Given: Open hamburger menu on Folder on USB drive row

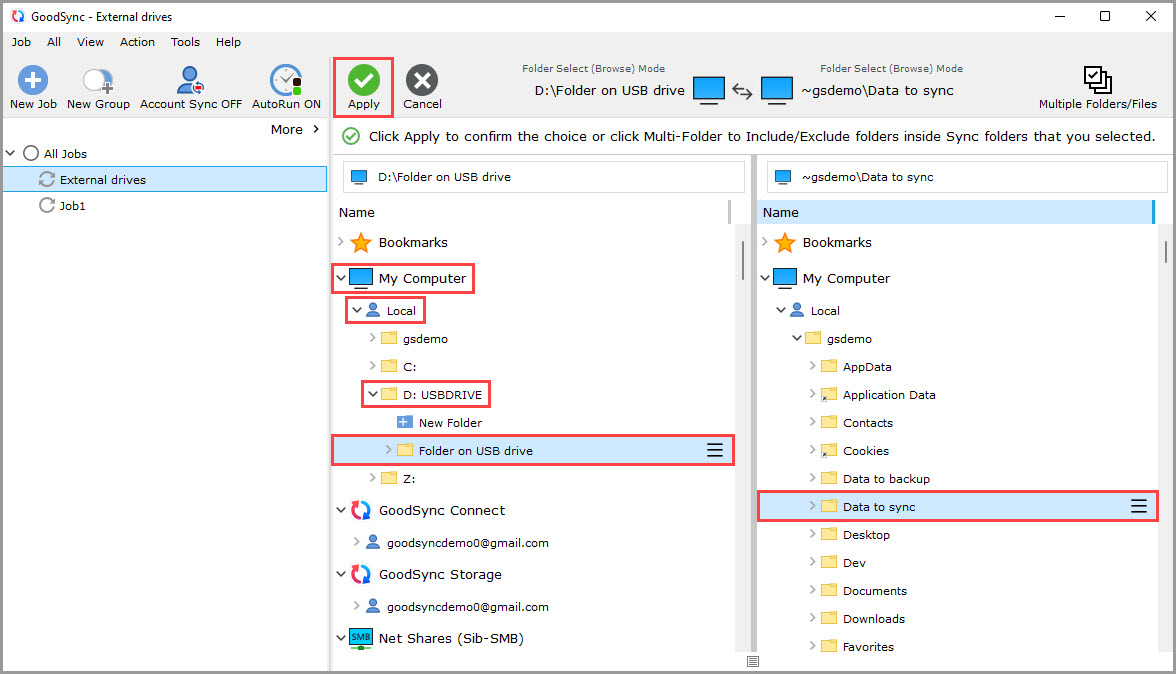Looking at the screenshot, I should 715,450.
